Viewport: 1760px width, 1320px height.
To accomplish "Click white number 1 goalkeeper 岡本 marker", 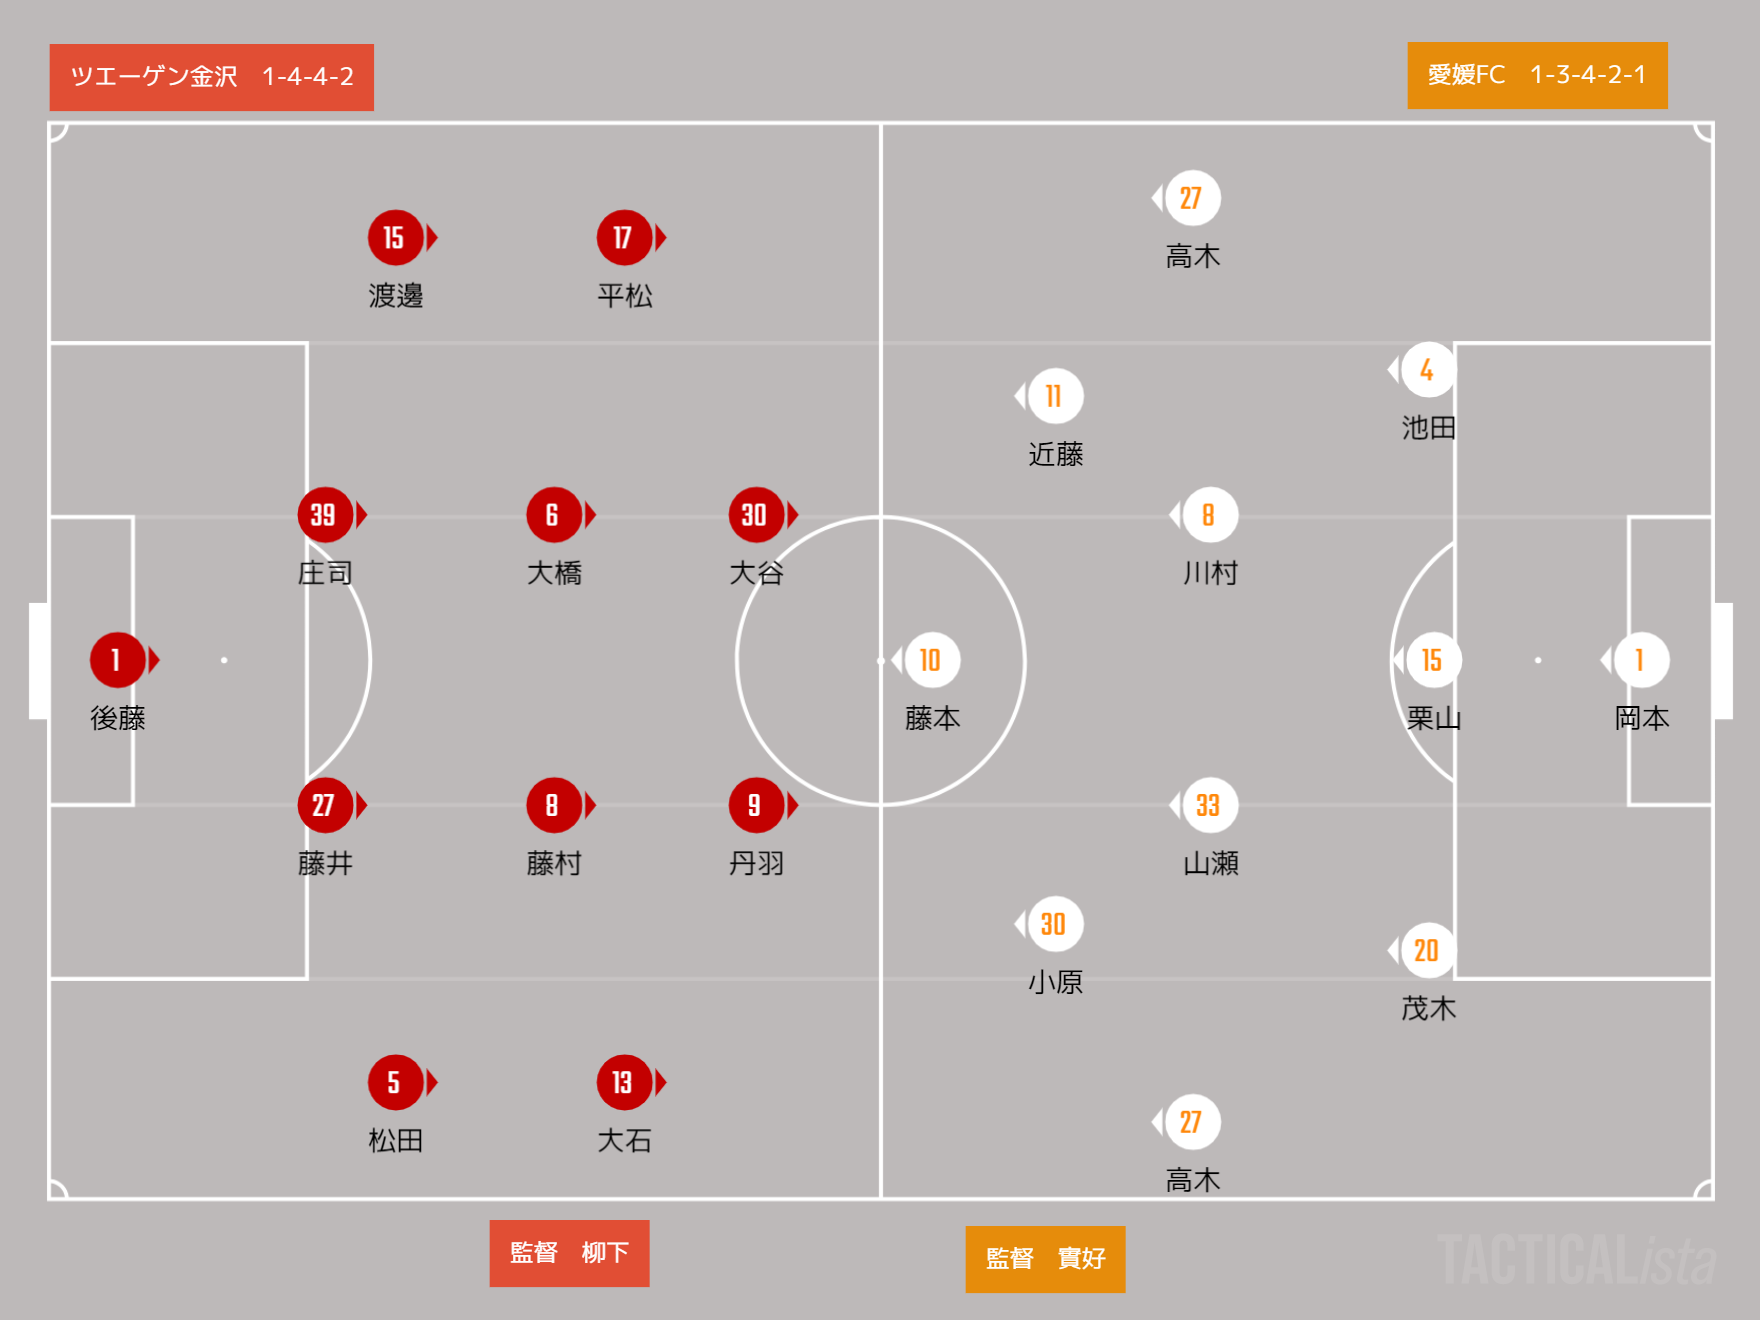I will pos(1642,660).
